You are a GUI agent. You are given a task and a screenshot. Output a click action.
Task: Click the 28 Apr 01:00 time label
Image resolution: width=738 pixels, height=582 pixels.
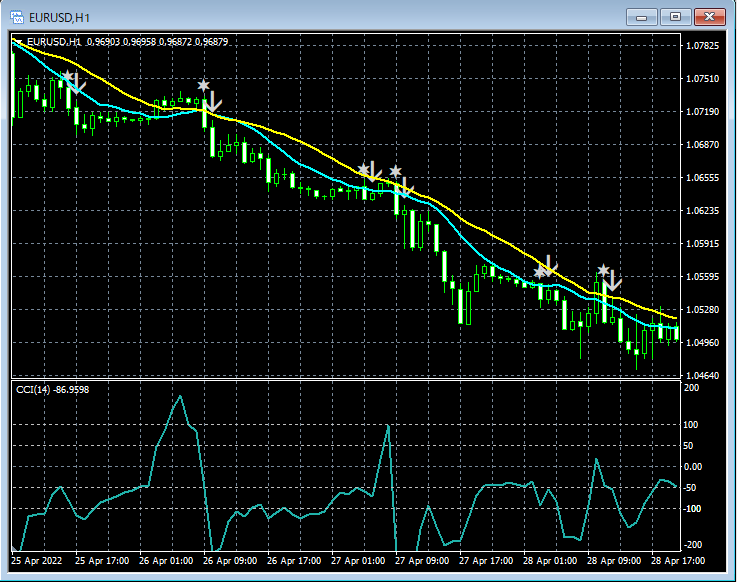[x=550, y=561]
